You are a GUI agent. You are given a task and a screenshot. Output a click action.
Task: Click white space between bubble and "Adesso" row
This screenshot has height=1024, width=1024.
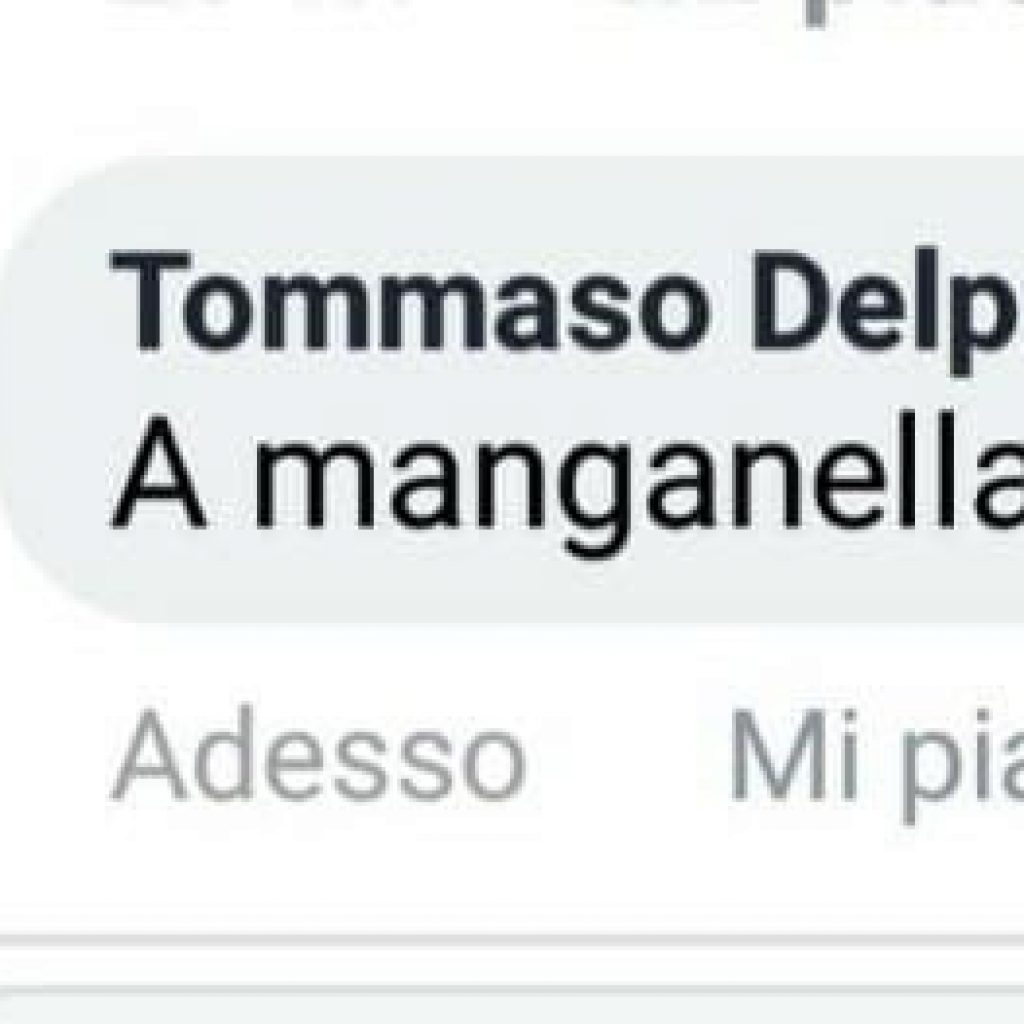(512, 660)
